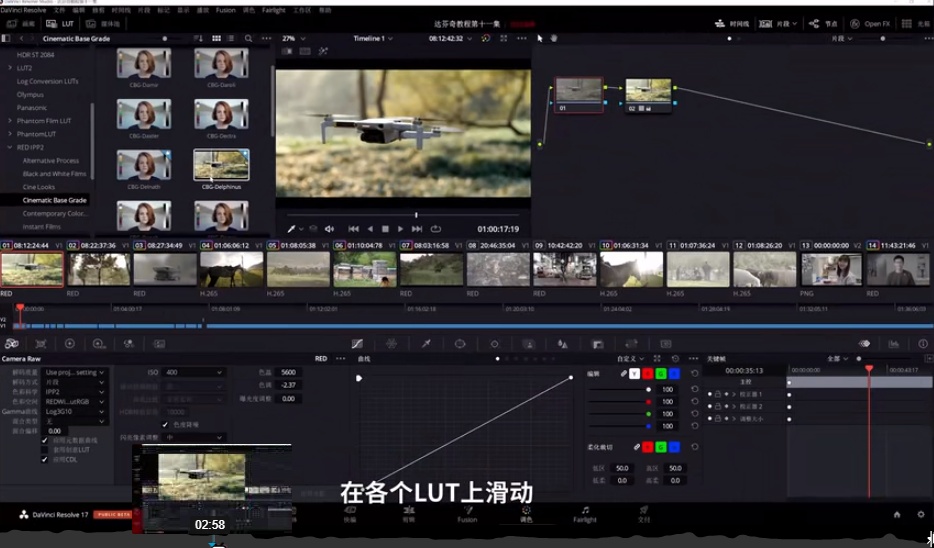The height and width of the screenshot is (548, 934).
Task: Open the Fairlight menu in menu bar
Action: point(273,10)
